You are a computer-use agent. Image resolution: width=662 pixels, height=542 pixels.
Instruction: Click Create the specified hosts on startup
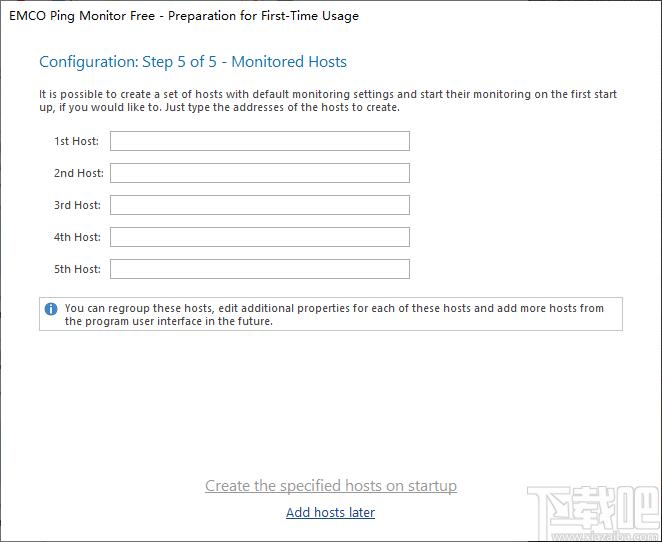(331, 486)
